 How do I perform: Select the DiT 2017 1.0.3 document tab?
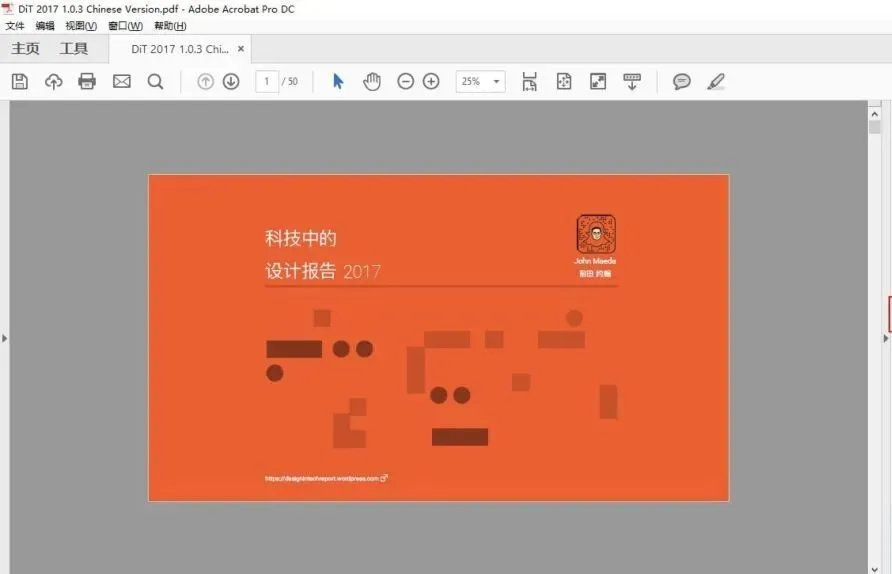coord(180,49)
